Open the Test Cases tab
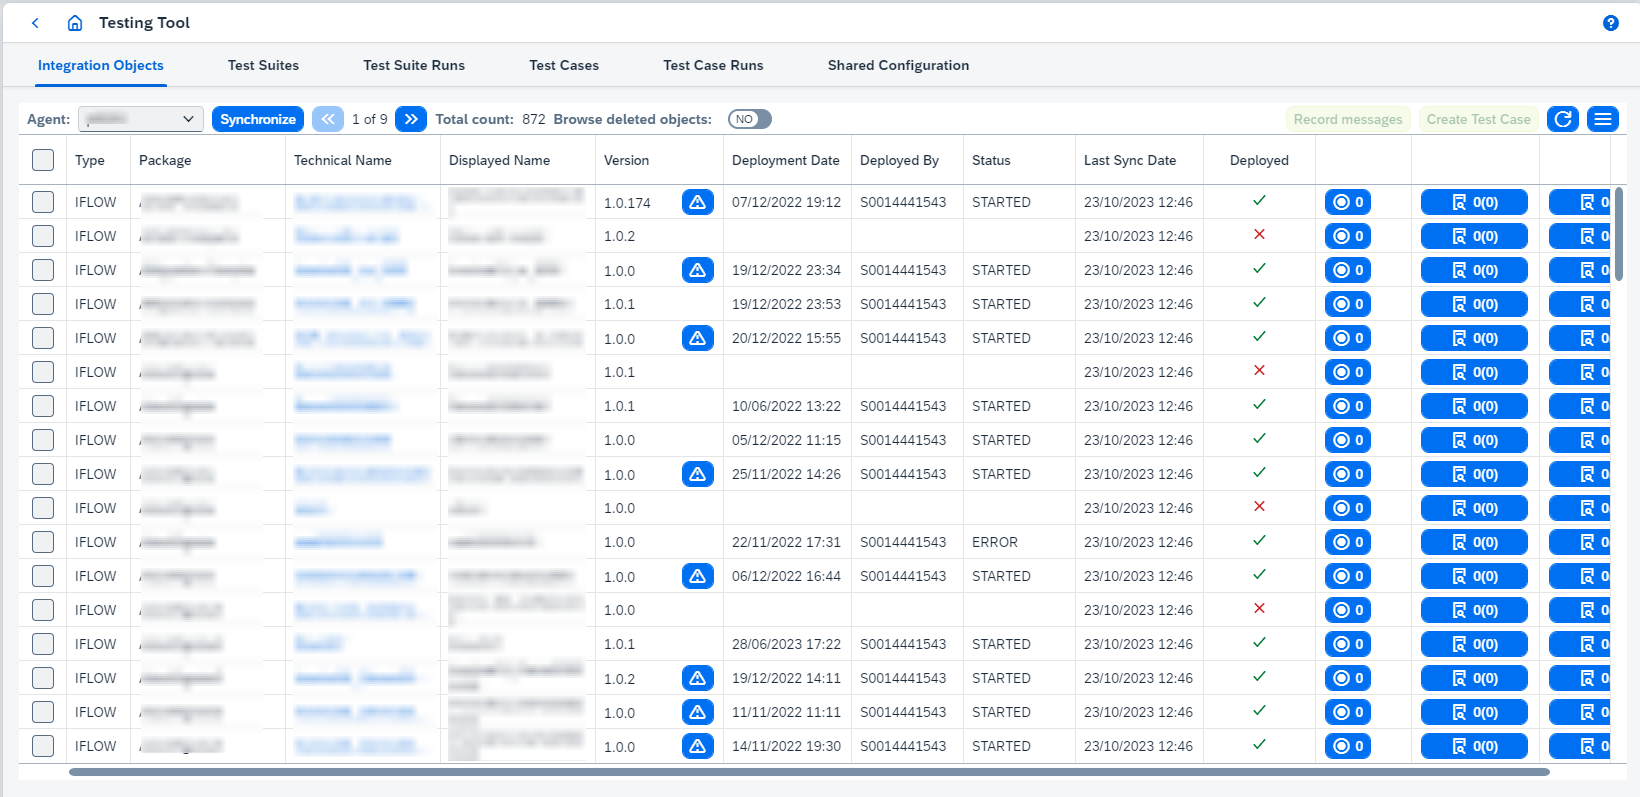The image size is (1640, 797). (x=564, y=65)
